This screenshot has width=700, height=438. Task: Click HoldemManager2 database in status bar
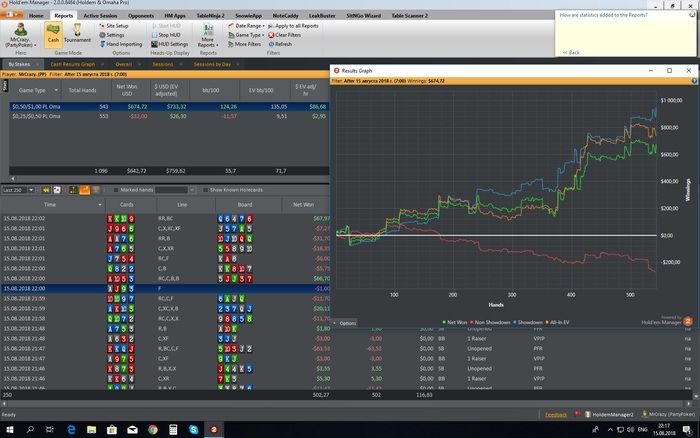tap(609, 414)
